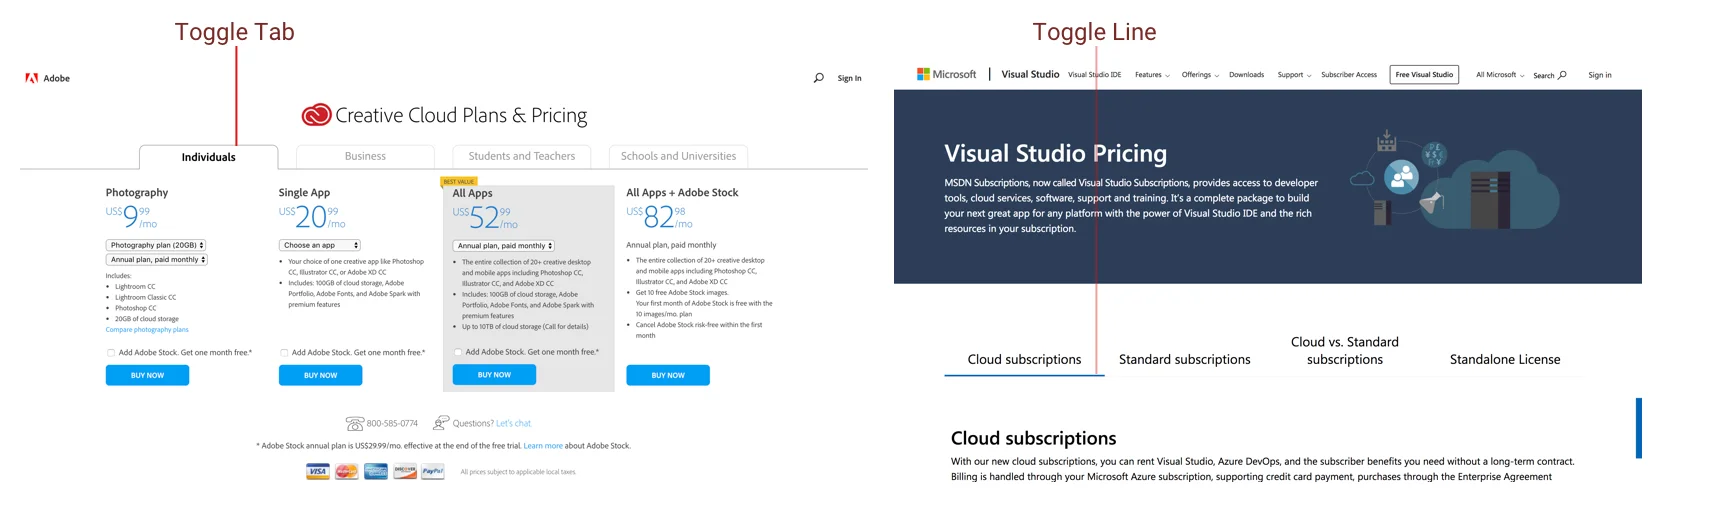Select the Cloud subscriptions tab
1710x518 pixels.
[x=1024, y=359]
